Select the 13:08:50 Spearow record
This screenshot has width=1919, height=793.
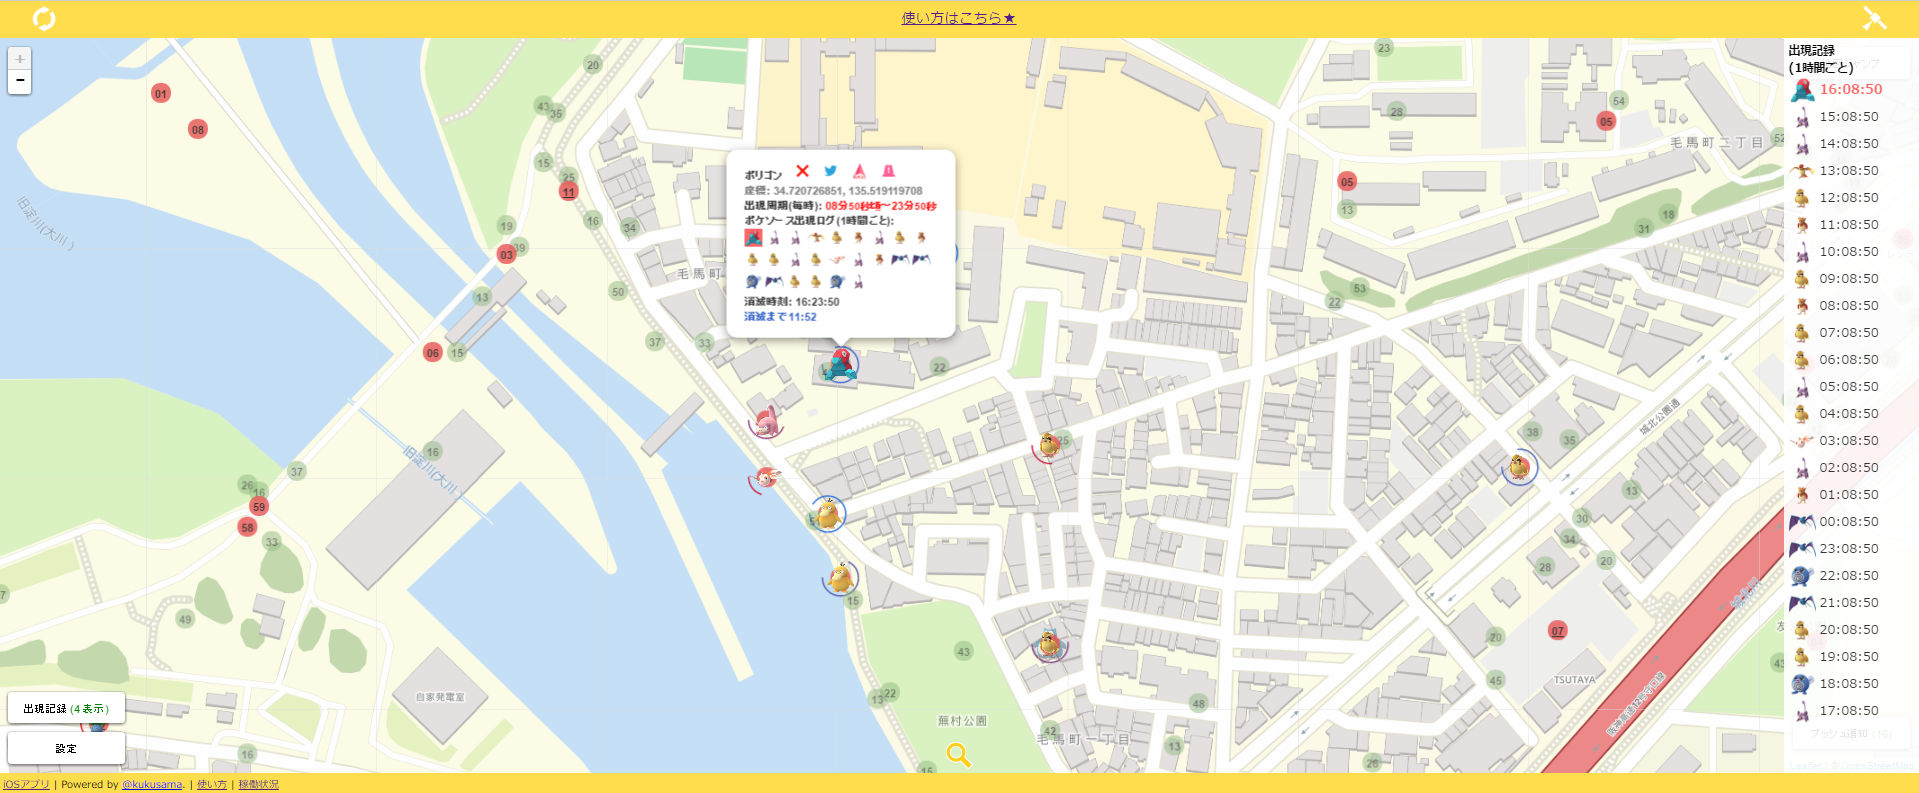(x=1837, y=170)
